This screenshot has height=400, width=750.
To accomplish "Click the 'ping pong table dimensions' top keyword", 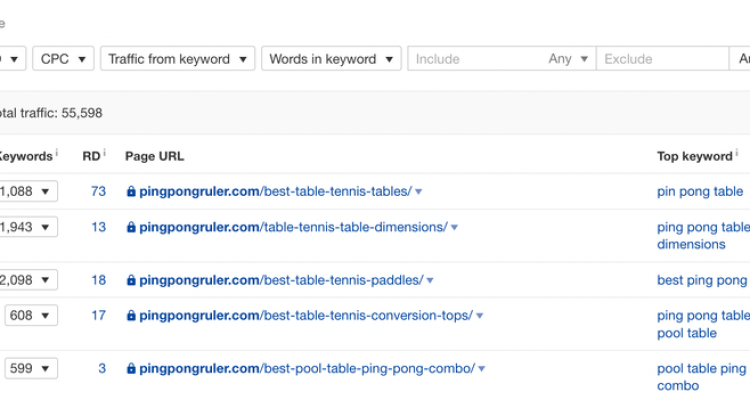I will [x=703, y=235].
